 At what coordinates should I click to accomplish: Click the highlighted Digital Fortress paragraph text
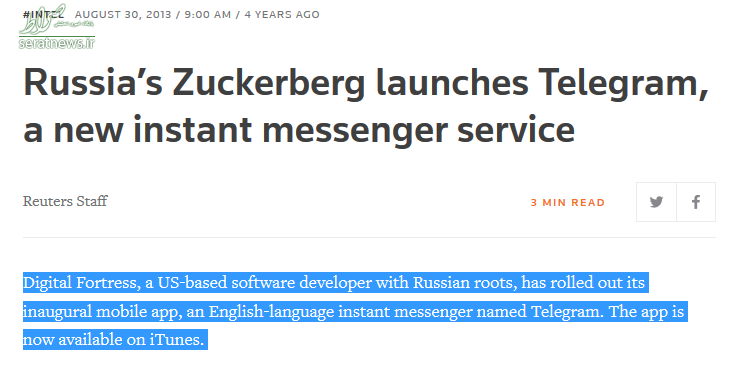[355, 311]
